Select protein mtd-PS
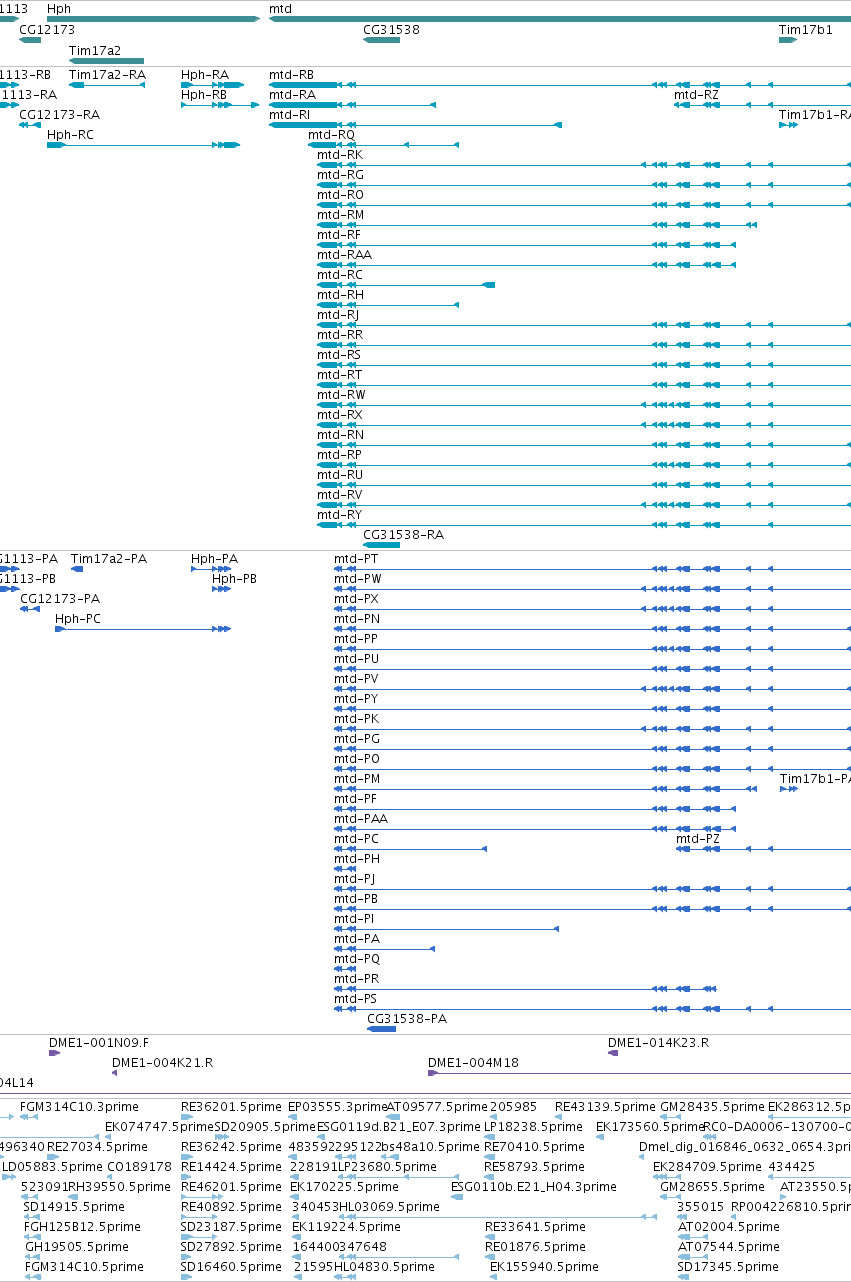Screen dimensions: 851x1282 click(x=356, y=999)
